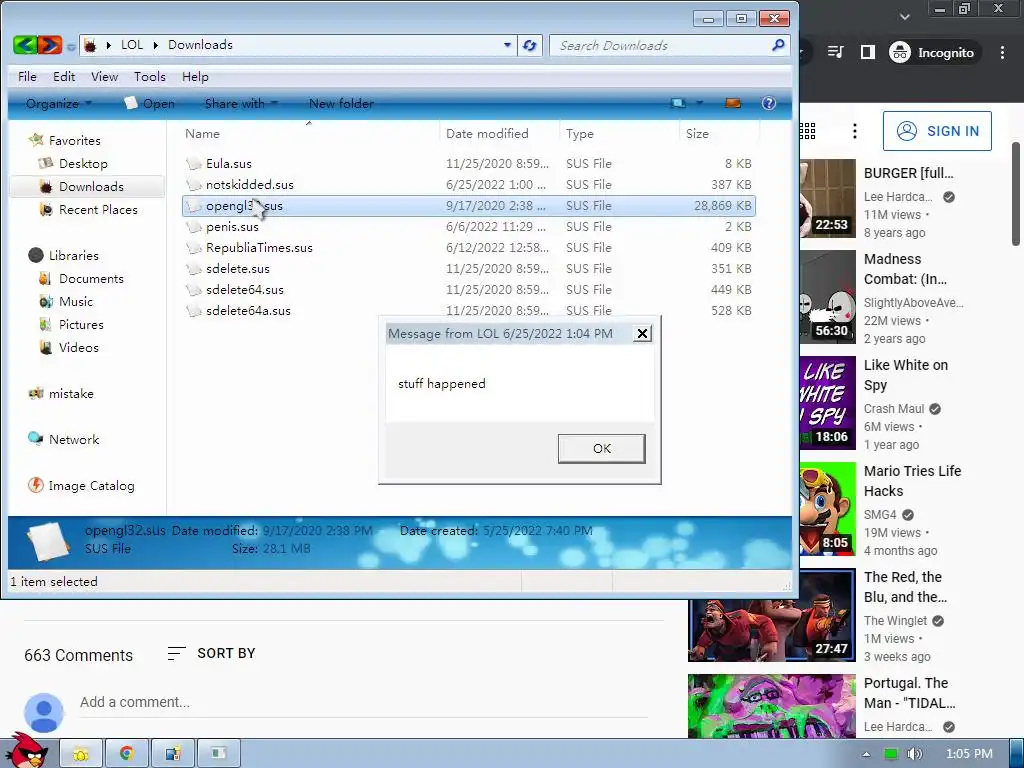1024x768 pixels.
Task: Show hidden tray icons arrow
Action: pyautogui.click(x=866, y=754)
